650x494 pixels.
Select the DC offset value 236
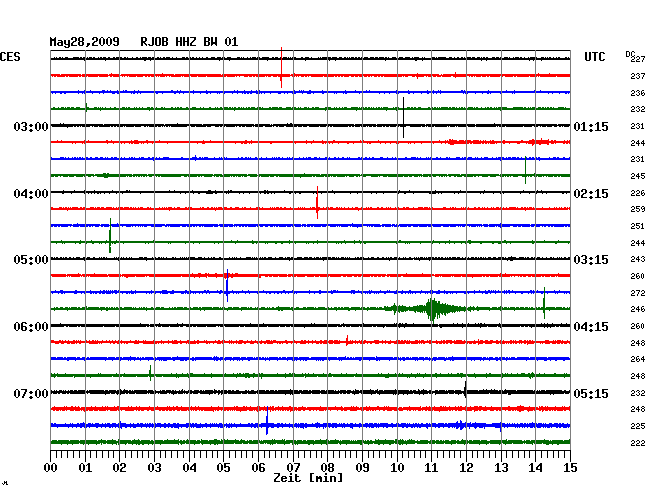tap(638, 93)
